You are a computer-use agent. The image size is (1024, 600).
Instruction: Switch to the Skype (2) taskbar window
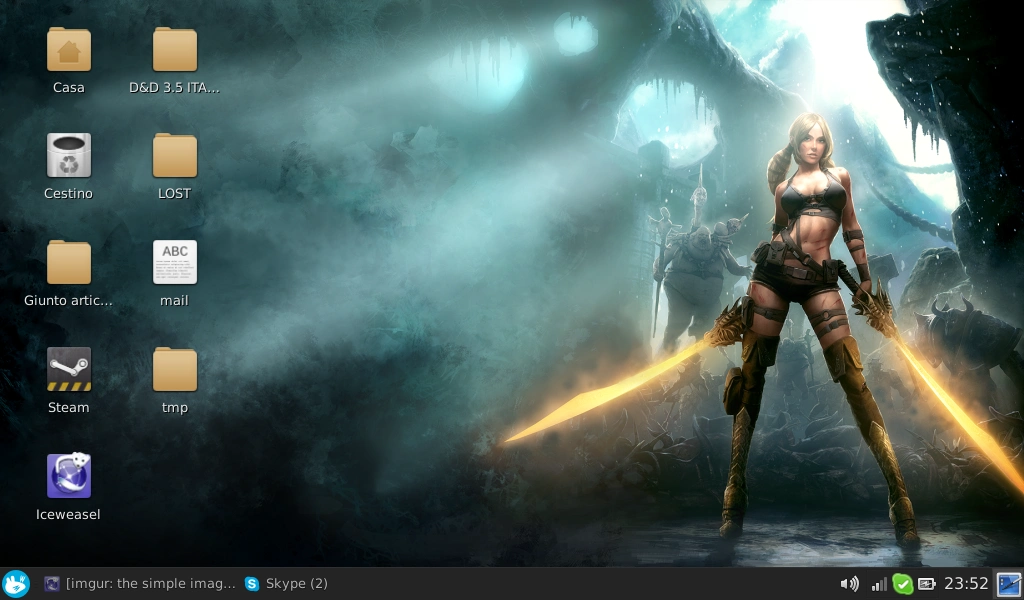286,584
